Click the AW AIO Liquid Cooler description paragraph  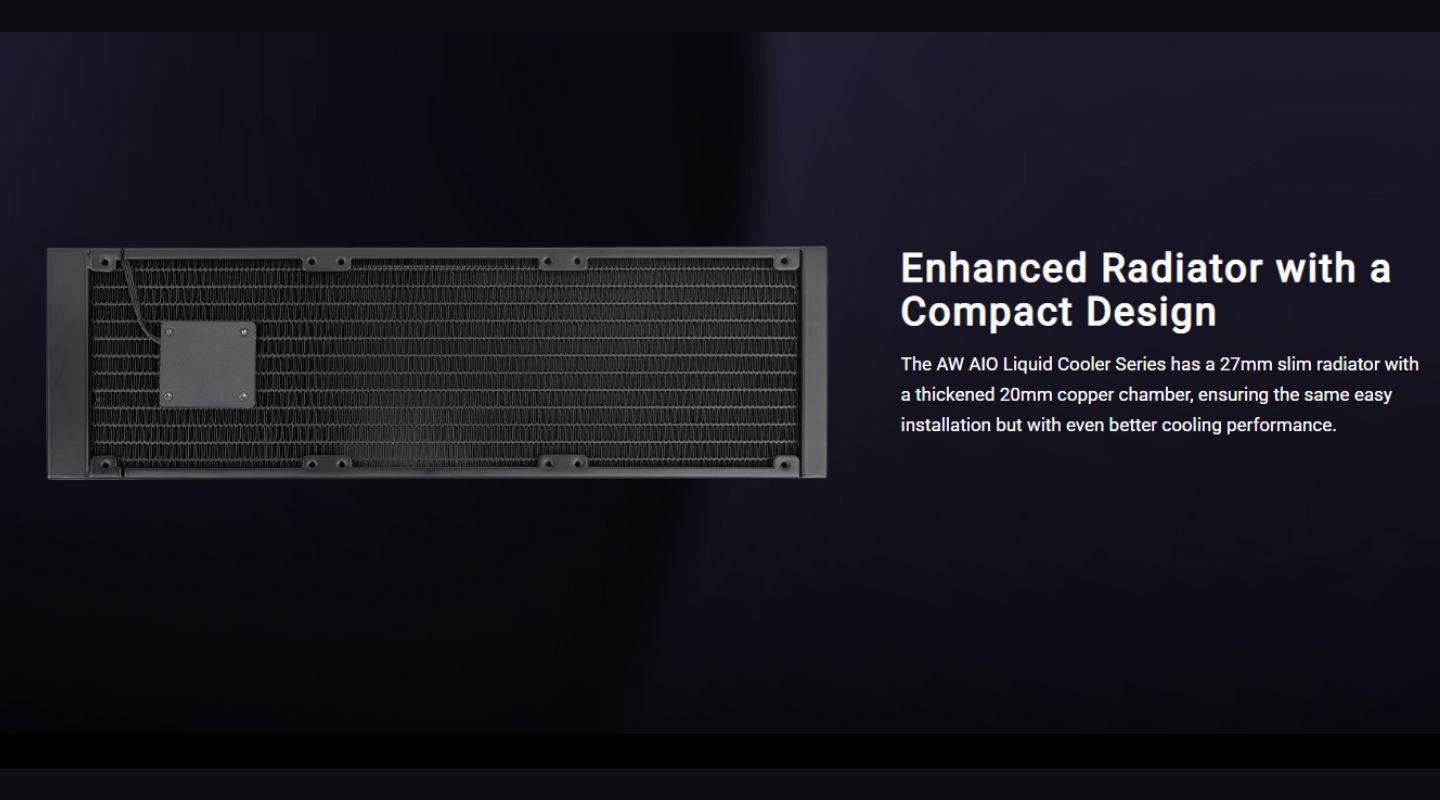[x=1158, y=395]
